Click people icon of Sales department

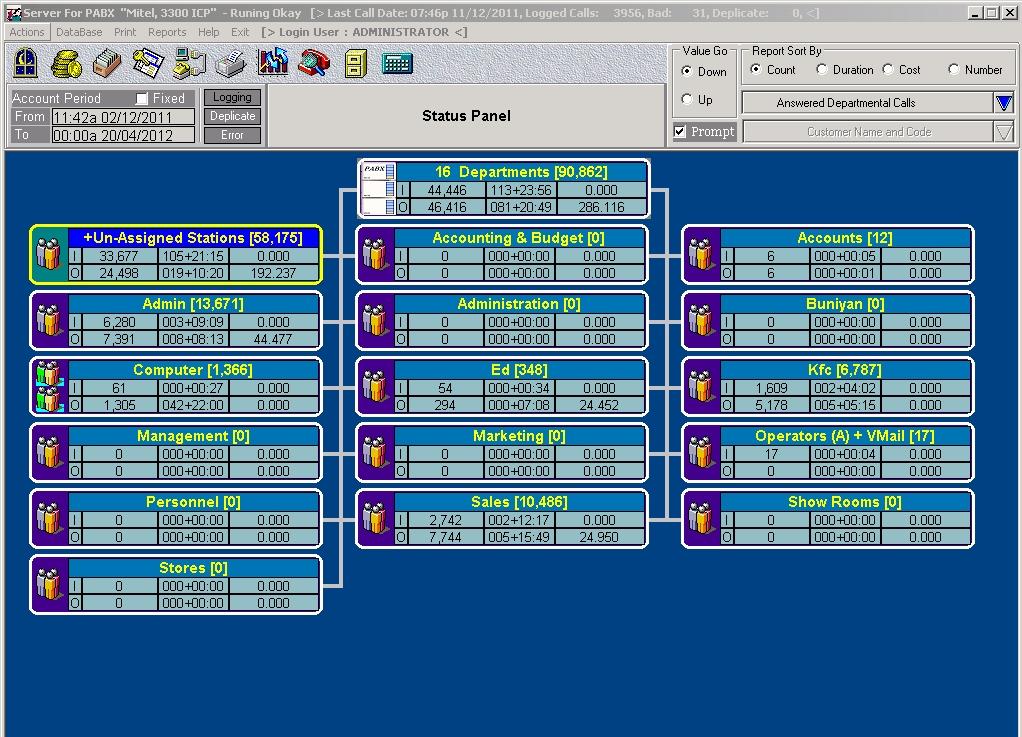(375, 519)
